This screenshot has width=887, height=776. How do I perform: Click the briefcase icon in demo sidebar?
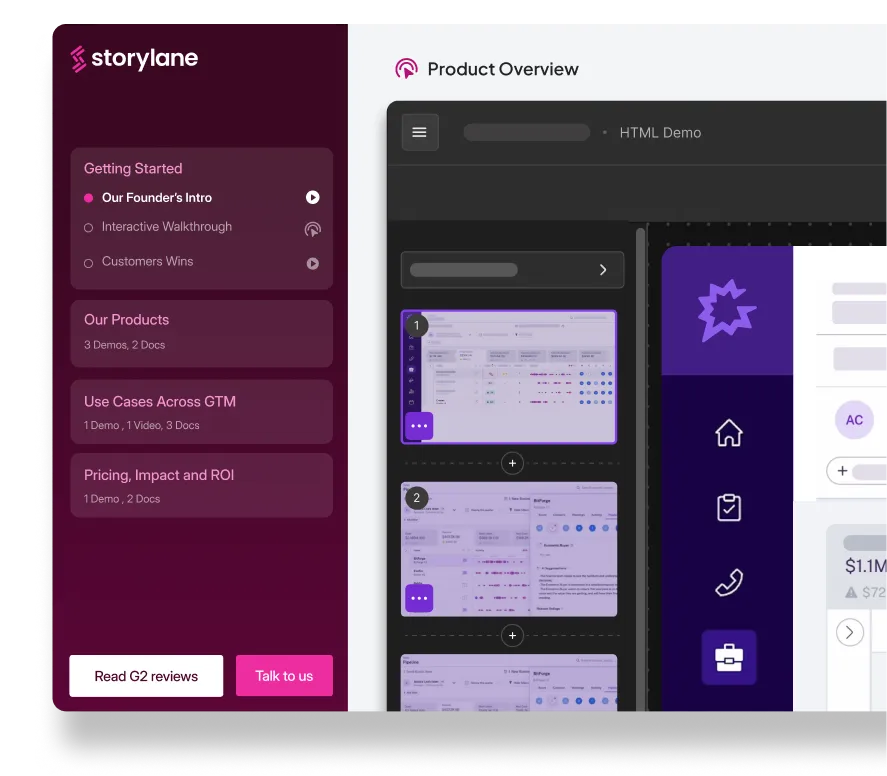(x=729, y=657)
